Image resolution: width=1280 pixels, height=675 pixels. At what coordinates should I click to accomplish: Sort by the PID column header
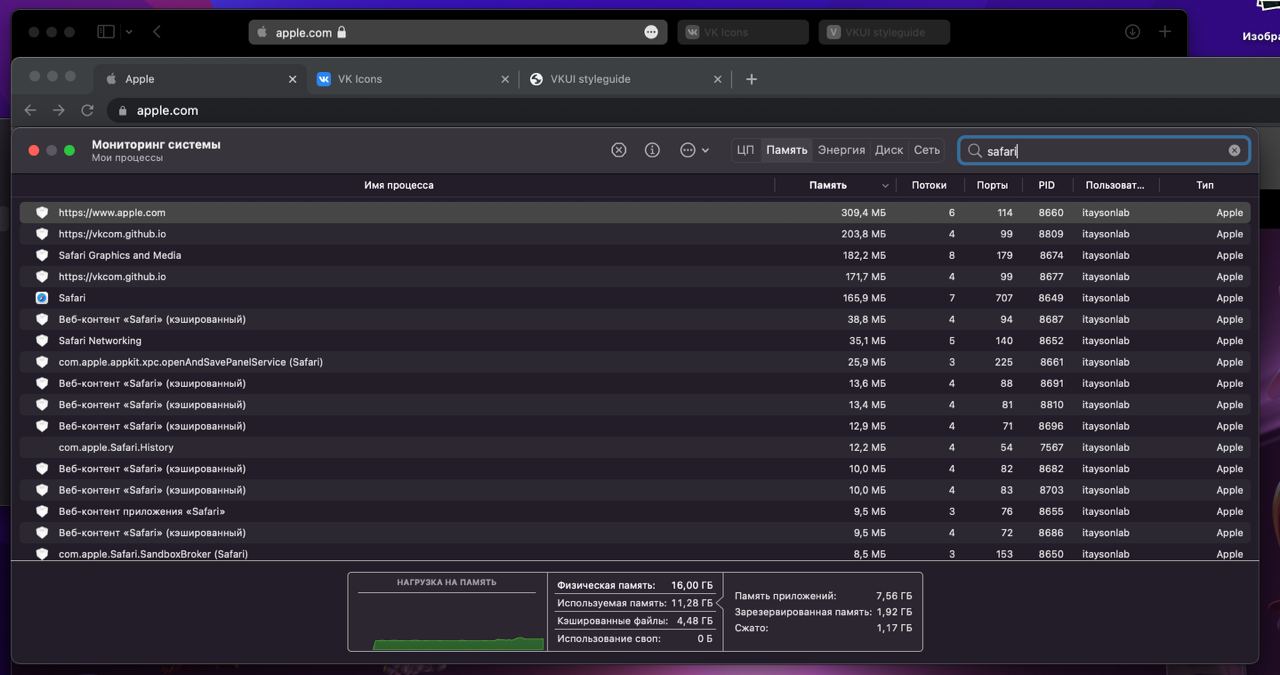pos(1046,185)
